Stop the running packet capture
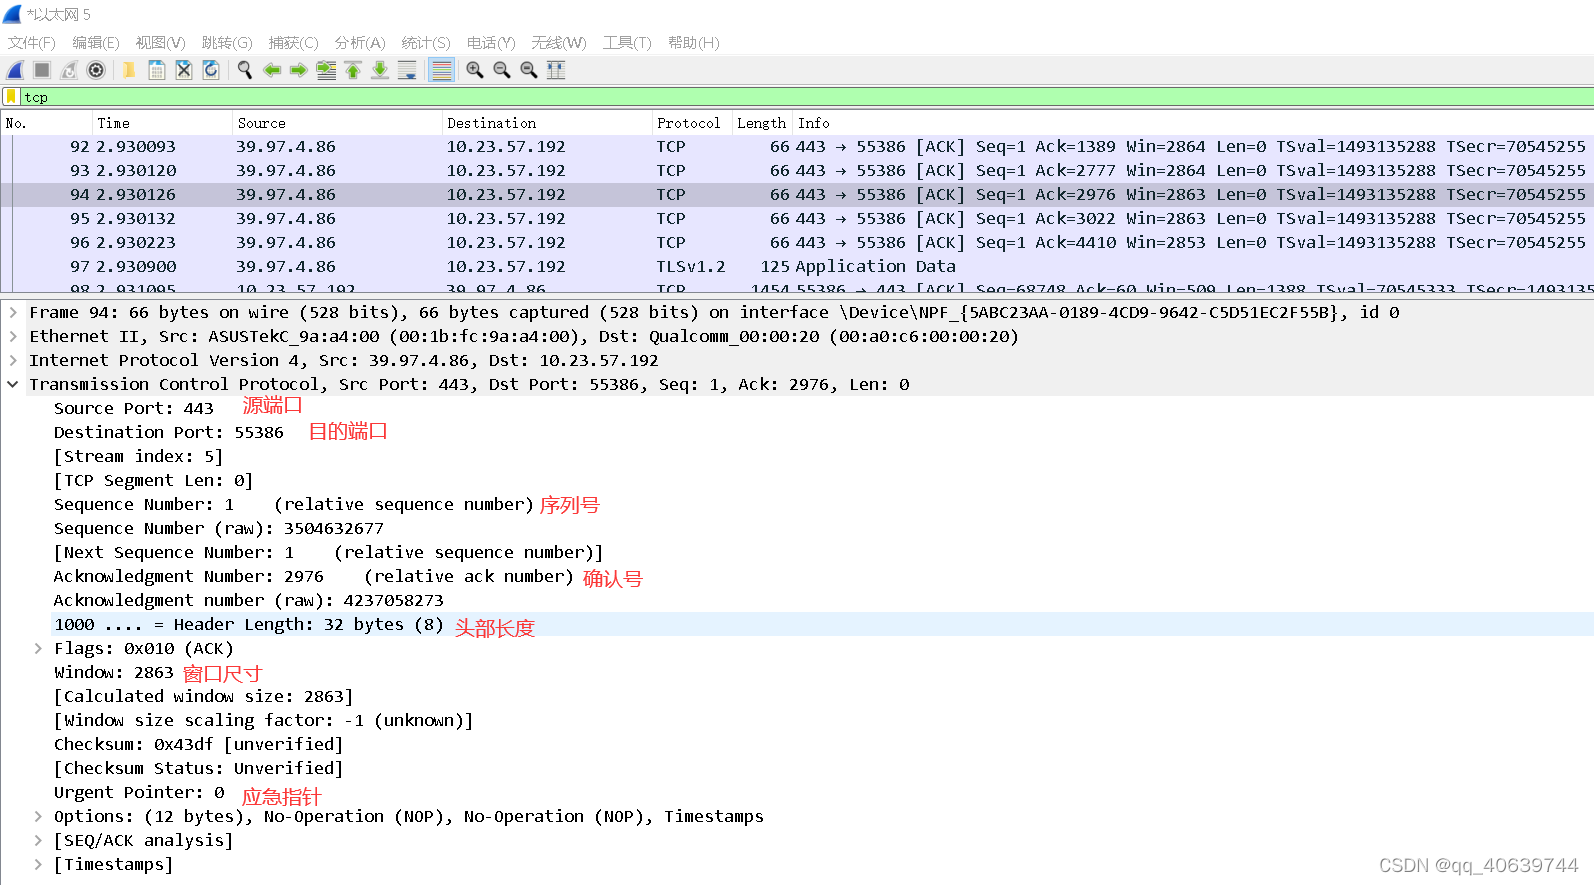The width and height of the screenshot is (1594, 885). (42, 70)
